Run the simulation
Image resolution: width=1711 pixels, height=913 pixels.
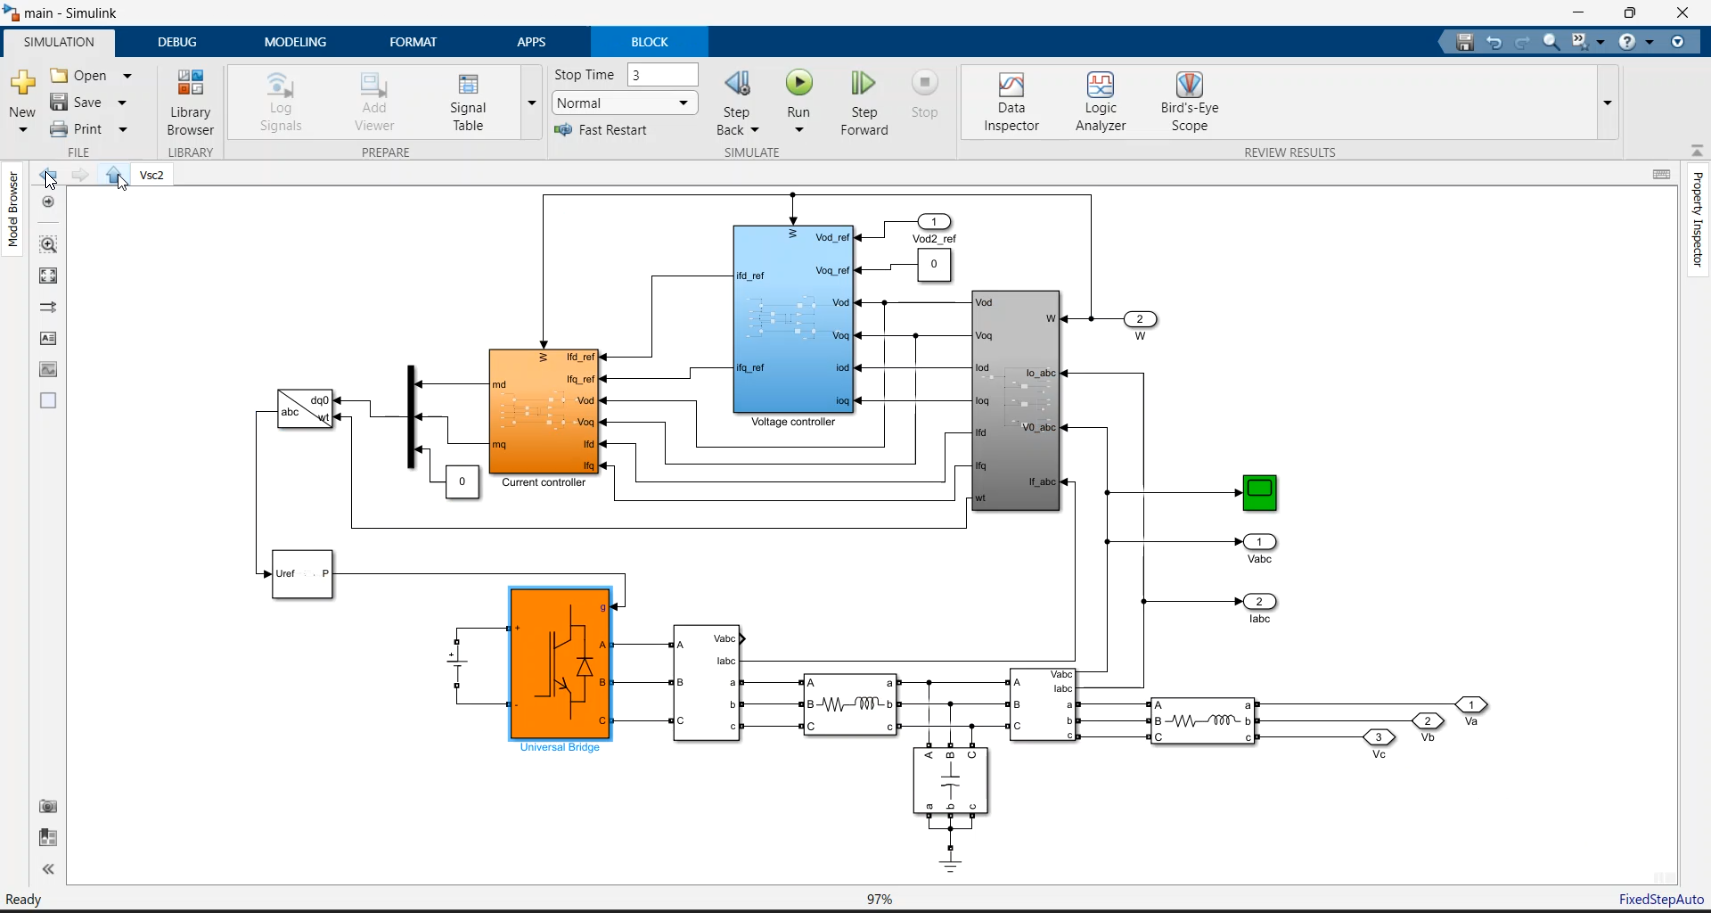pyautogui.click(x=799, y=83)
